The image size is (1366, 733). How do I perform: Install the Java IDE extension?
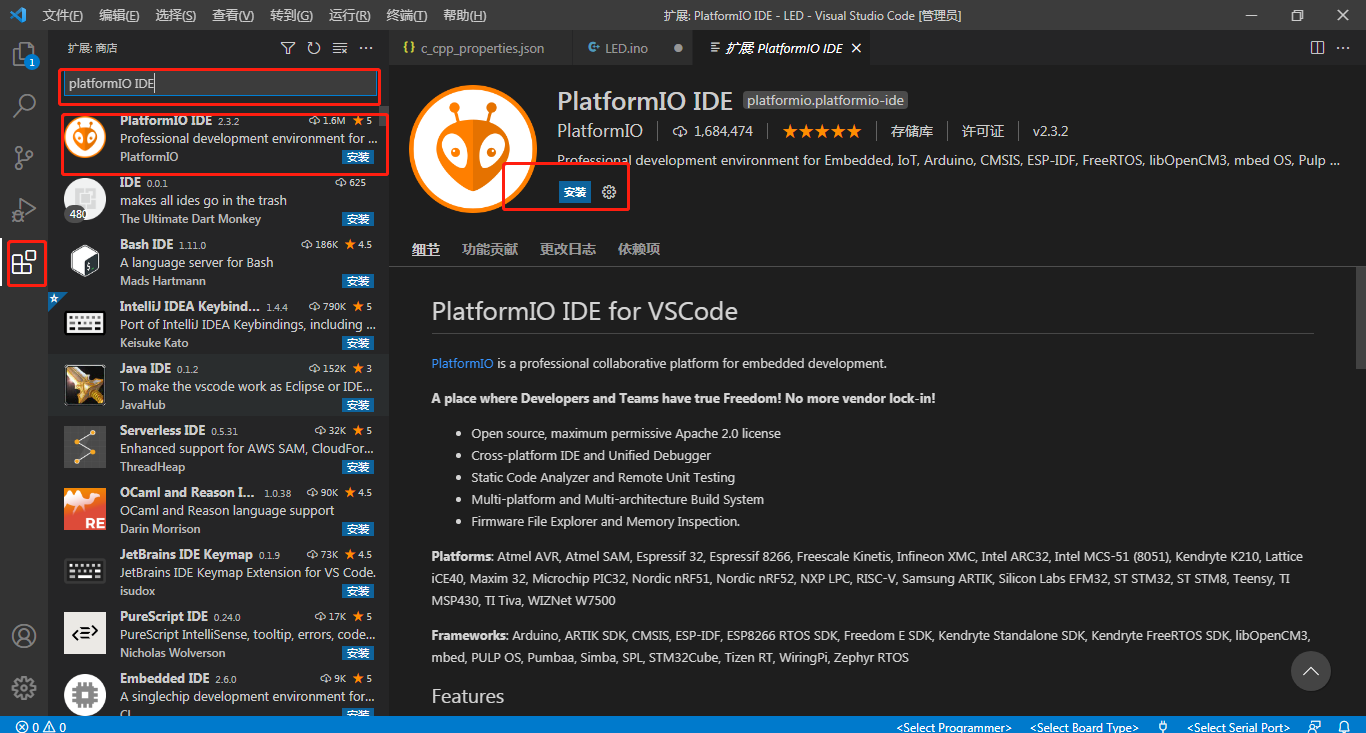click(358, 405)
